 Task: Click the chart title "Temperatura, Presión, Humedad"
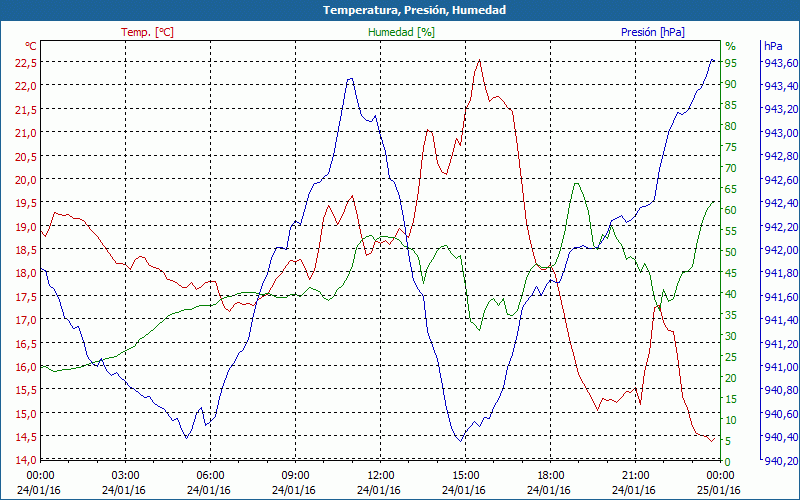coord(414,10)
